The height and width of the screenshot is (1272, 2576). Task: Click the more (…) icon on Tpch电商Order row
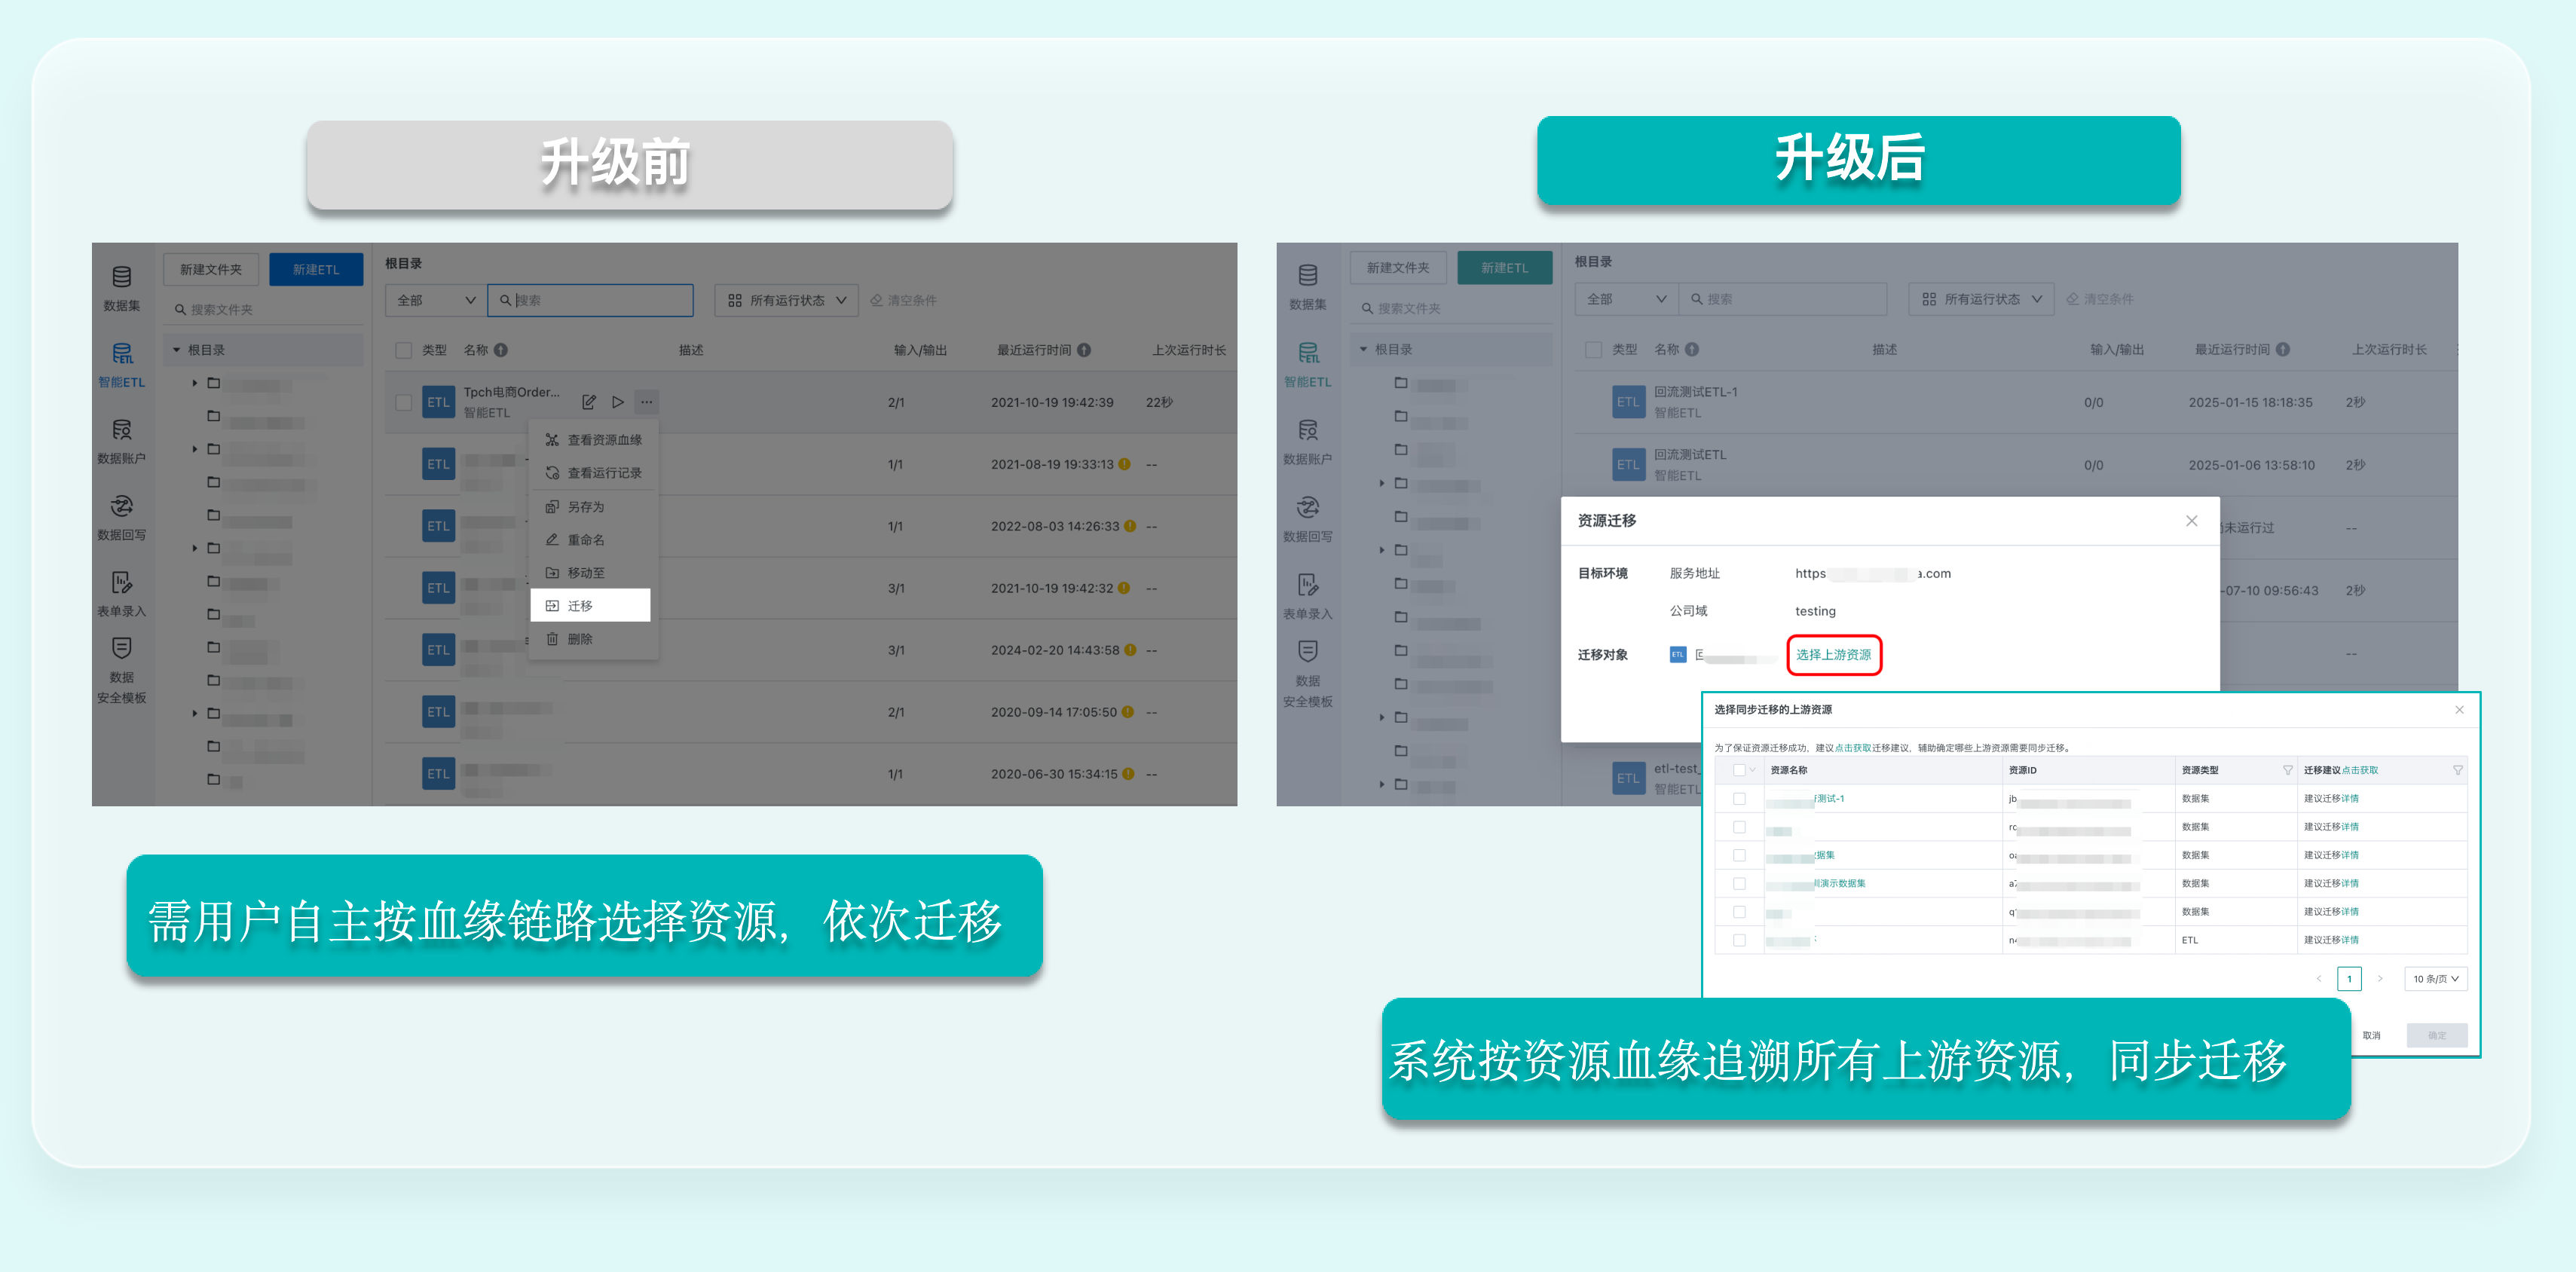coord(647,402)
